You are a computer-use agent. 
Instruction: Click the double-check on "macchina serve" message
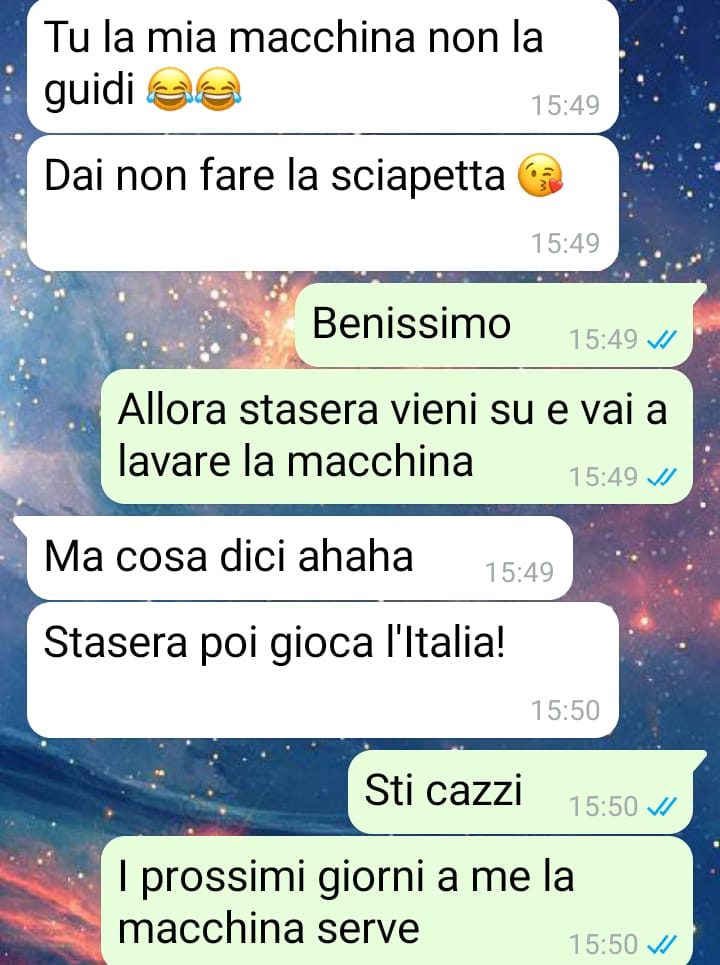point(663,944)
